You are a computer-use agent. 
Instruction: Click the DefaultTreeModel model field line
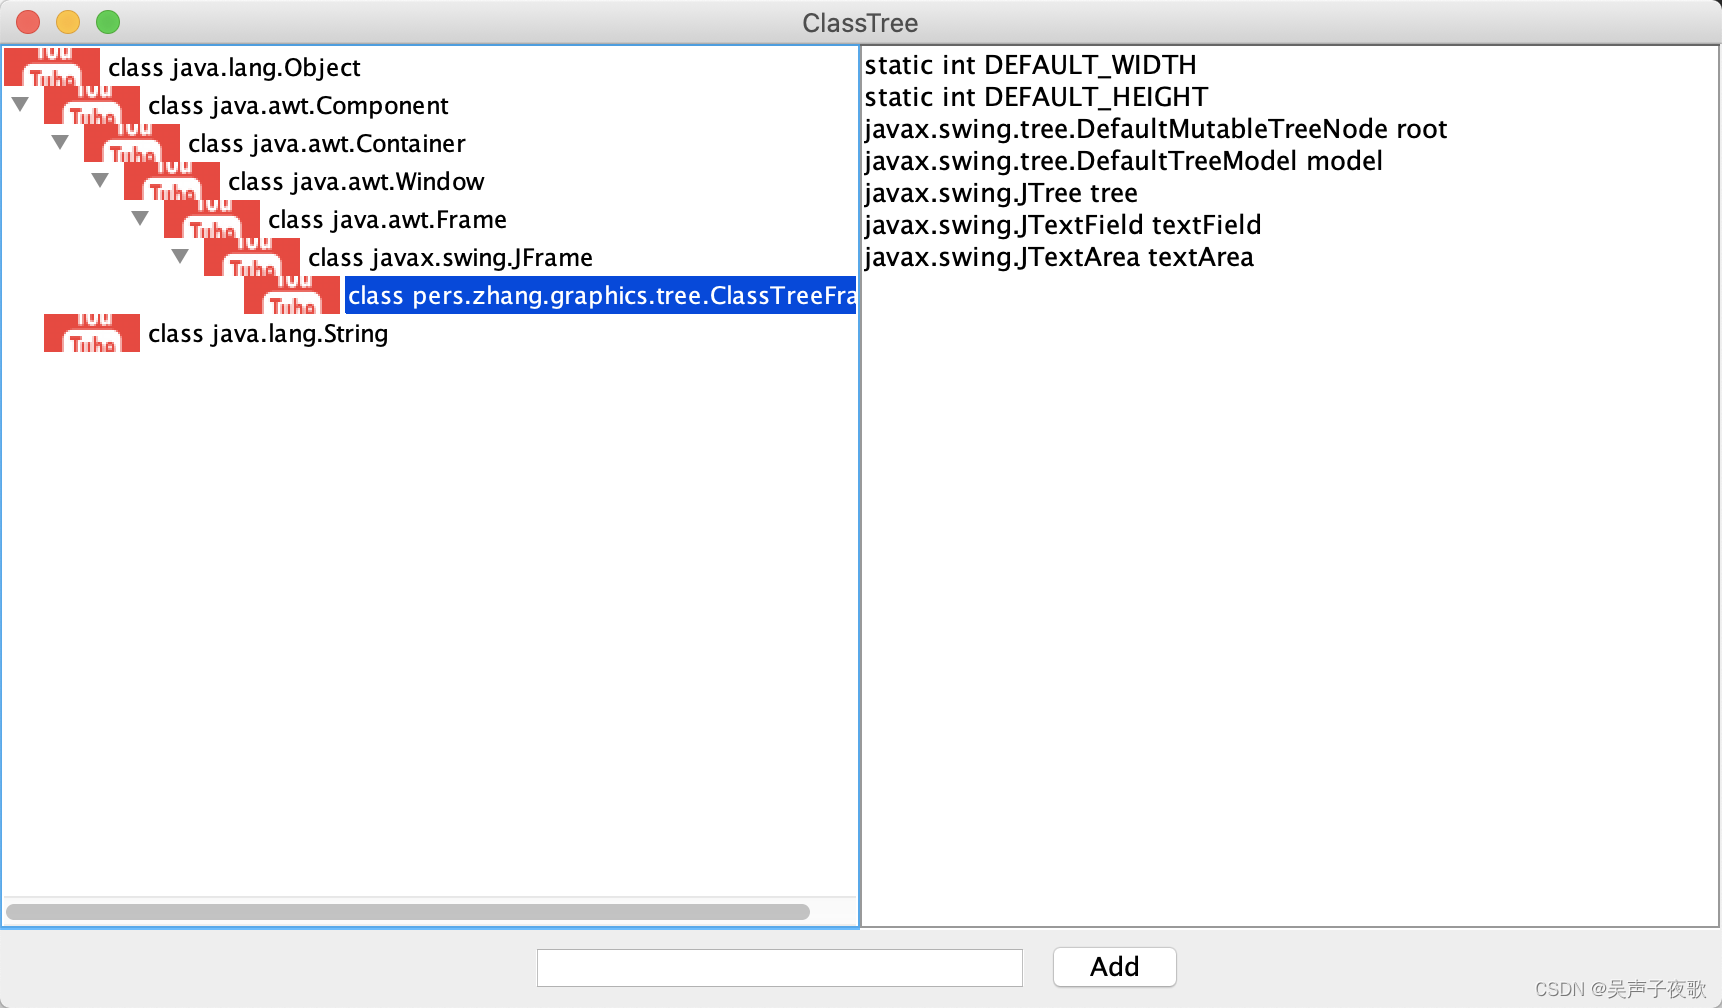[x=1123, y=161]
